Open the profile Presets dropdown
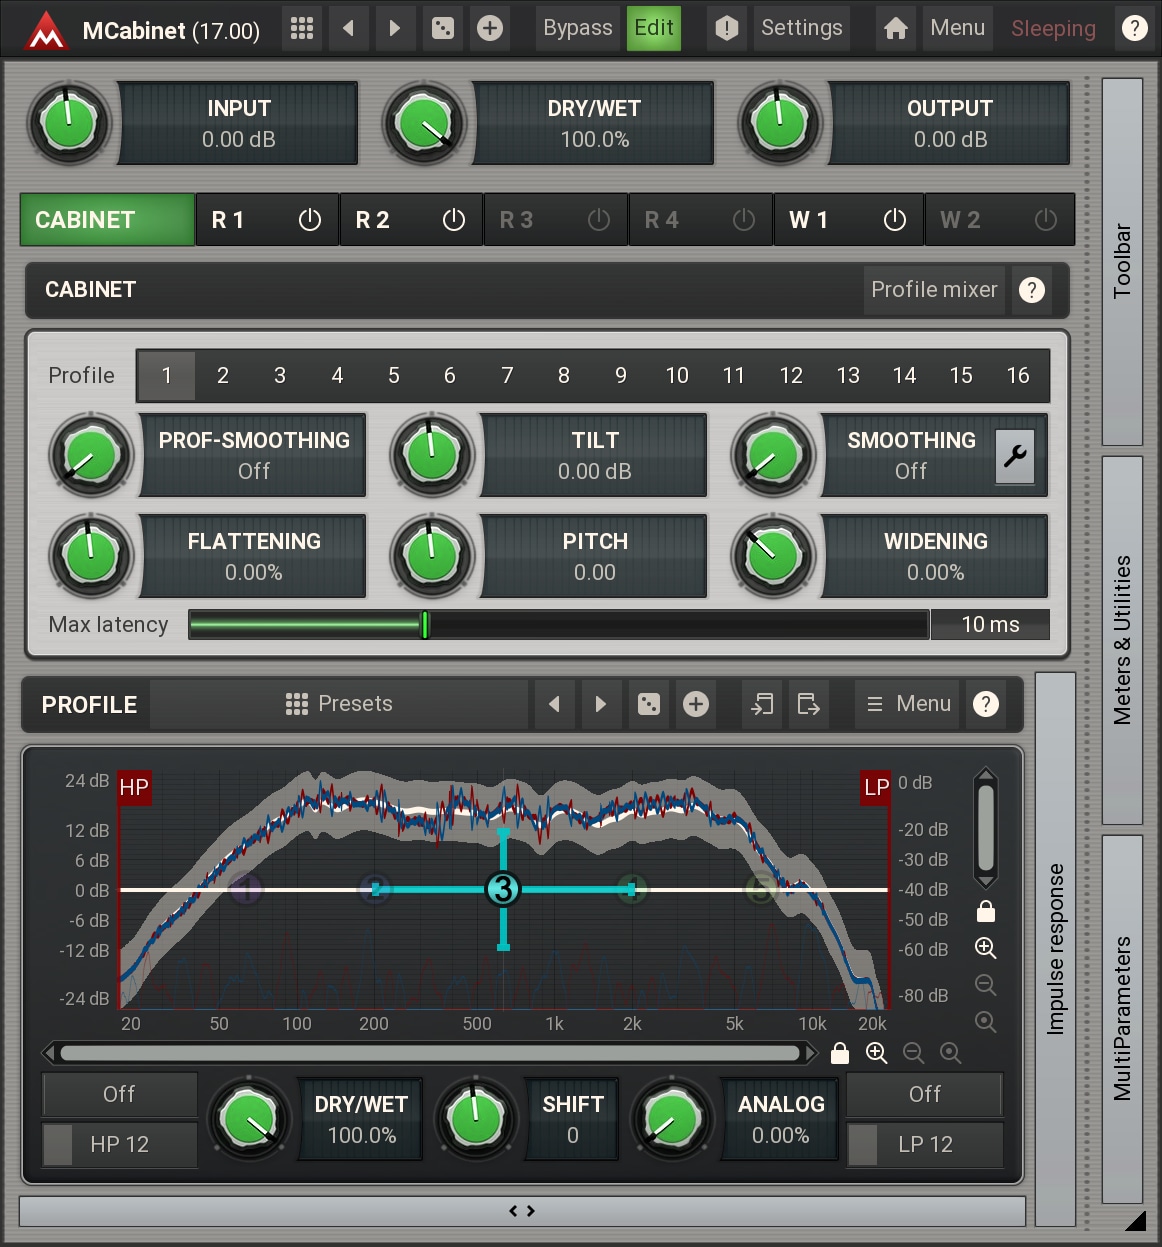Viewport: 1162px width, 1247px height. coord(339,704)
